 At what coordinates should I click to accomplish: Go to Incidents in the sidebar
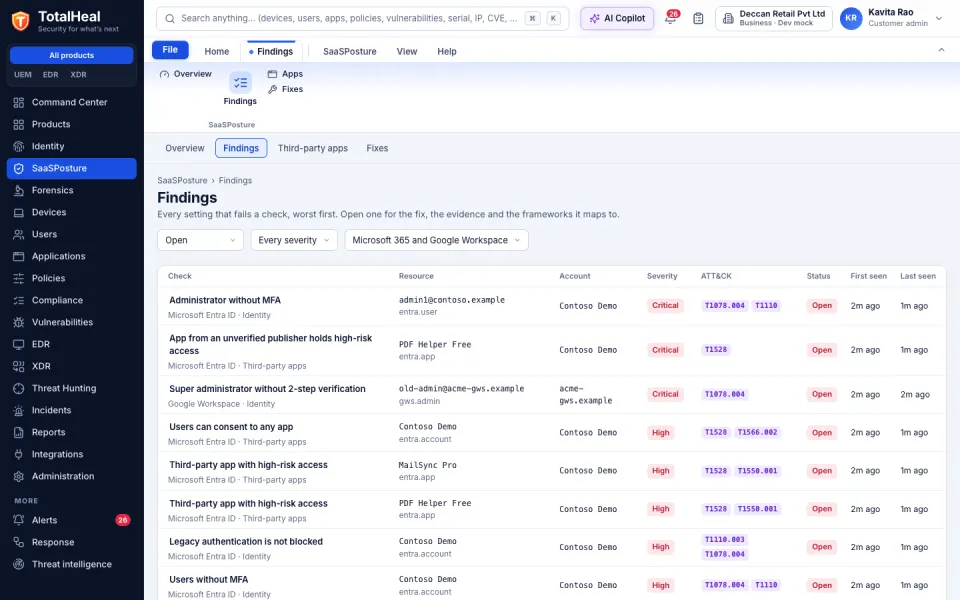point(72,411)
